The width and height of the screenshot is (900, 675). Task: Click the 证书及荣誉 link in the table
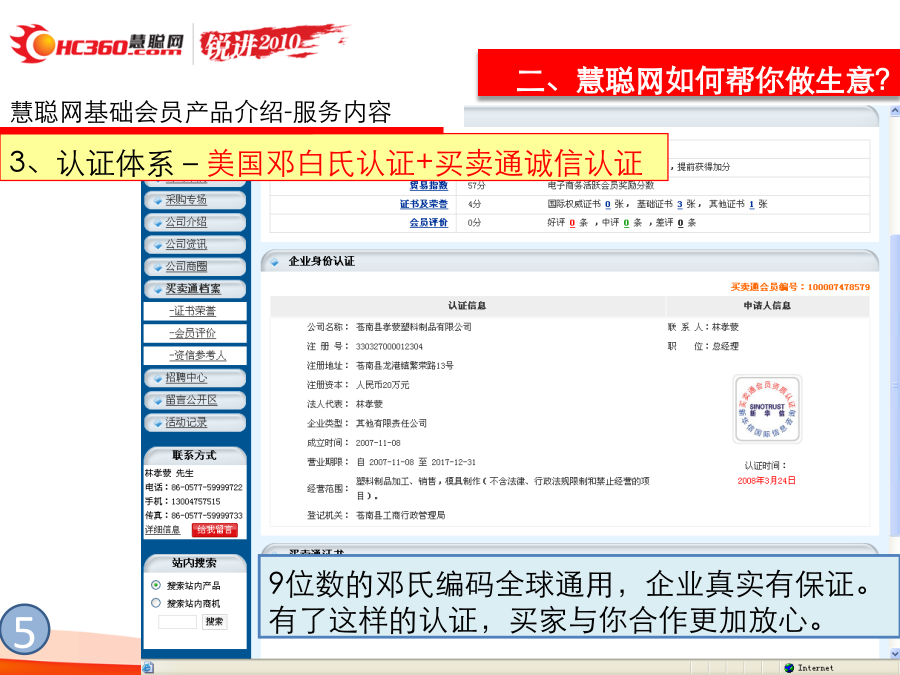[424, 204]
